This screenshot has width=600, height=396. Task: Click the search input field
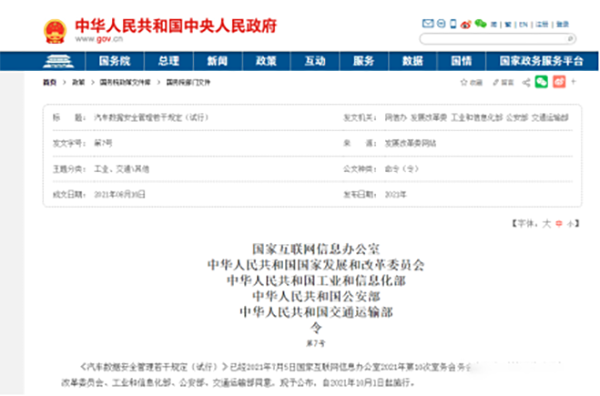tap(497, 39)
